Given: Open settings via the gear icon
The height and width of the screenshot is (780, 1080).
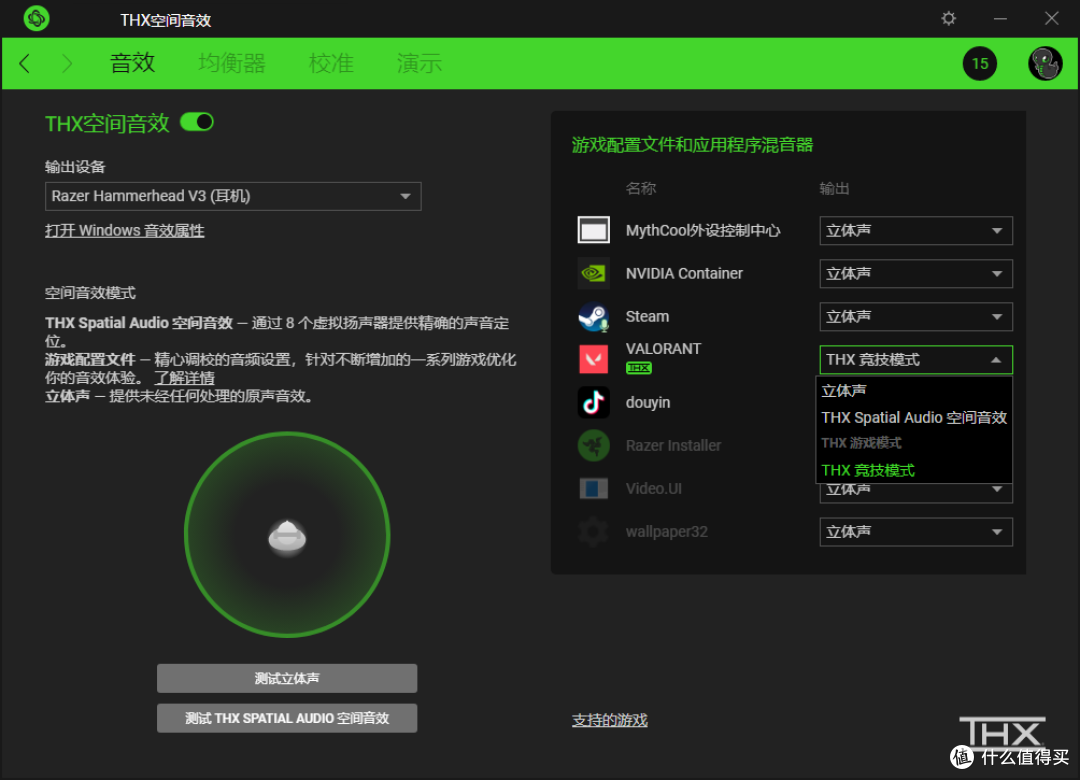Looking at the screenshot, I should pyautogui.click(x=948, y=19).
